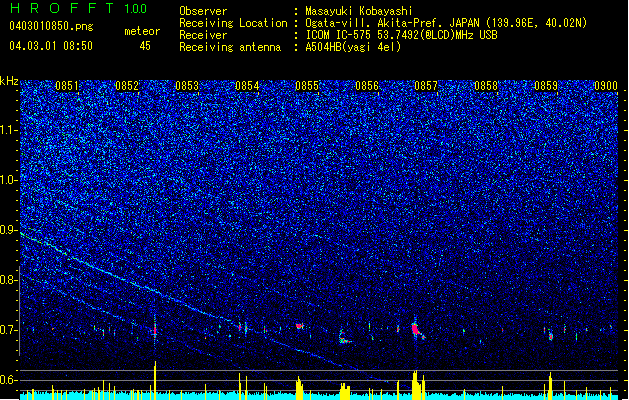Click the red meteor echo just before 0855
Viewport: 629px width, 400px height.
[299, 326]
